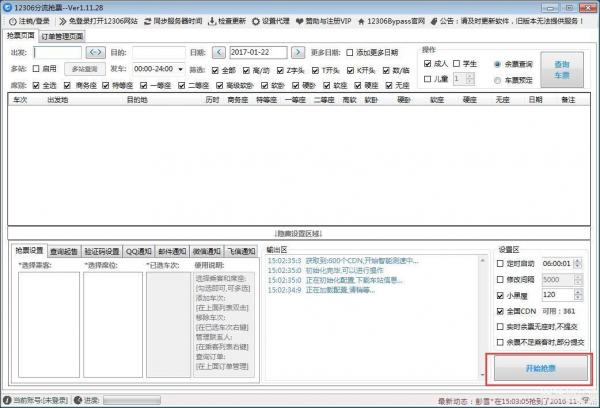Toggle the Z字头 filter checkbox
600x408 pixels.
280,70
